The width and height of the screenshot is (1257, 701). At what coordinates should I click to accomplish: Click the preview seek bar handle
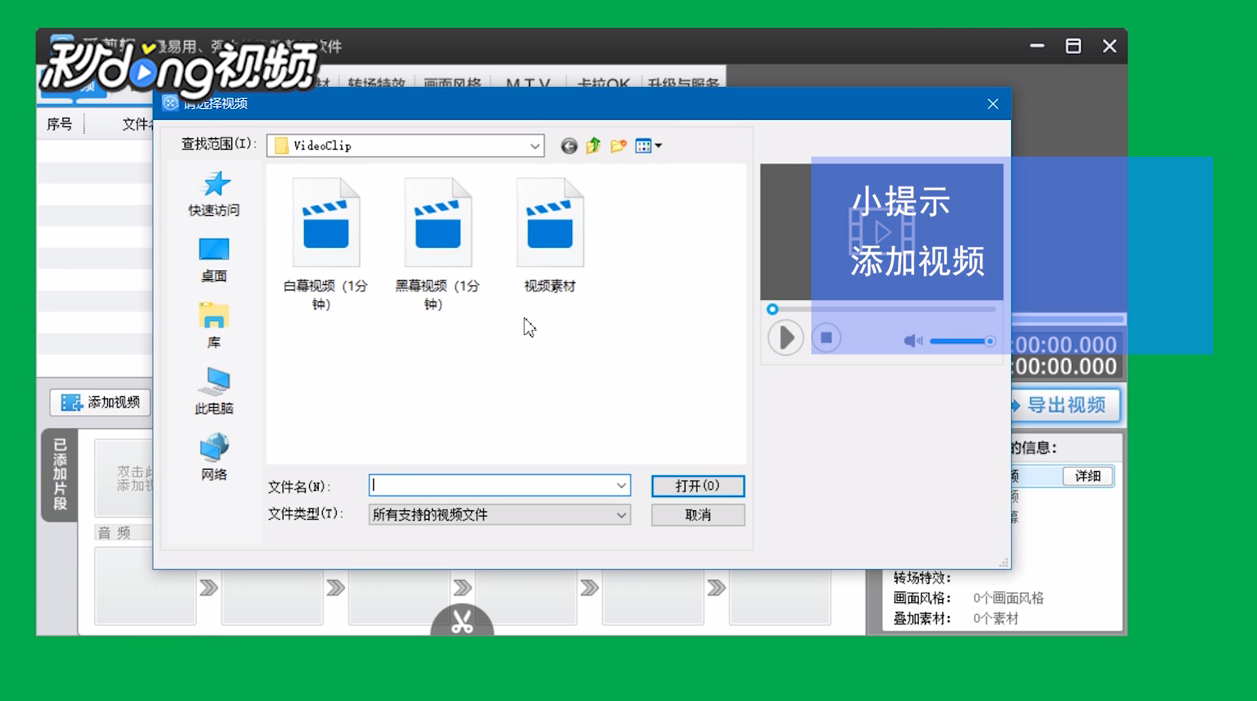pyautogui.click(x=772, y=310)
